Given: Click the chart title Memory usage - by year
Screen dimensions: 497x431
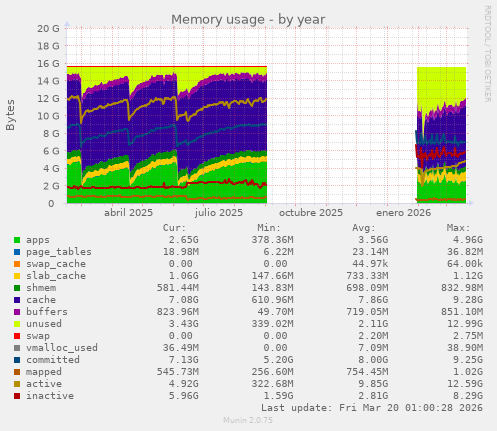Looking at the screenshot, I should [248, 20].
